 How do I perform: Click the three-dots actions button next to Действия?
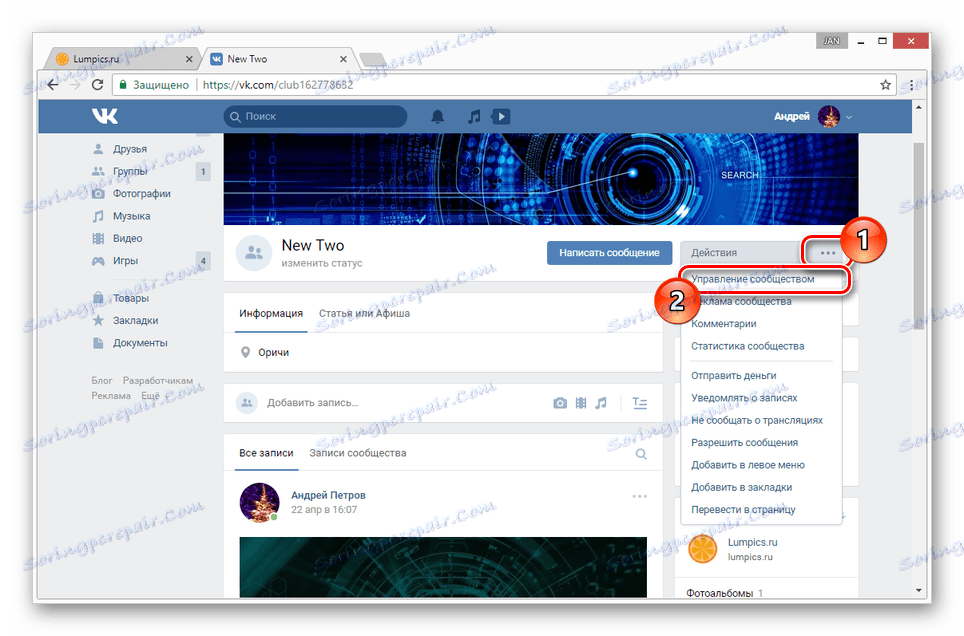coord(828,253)
